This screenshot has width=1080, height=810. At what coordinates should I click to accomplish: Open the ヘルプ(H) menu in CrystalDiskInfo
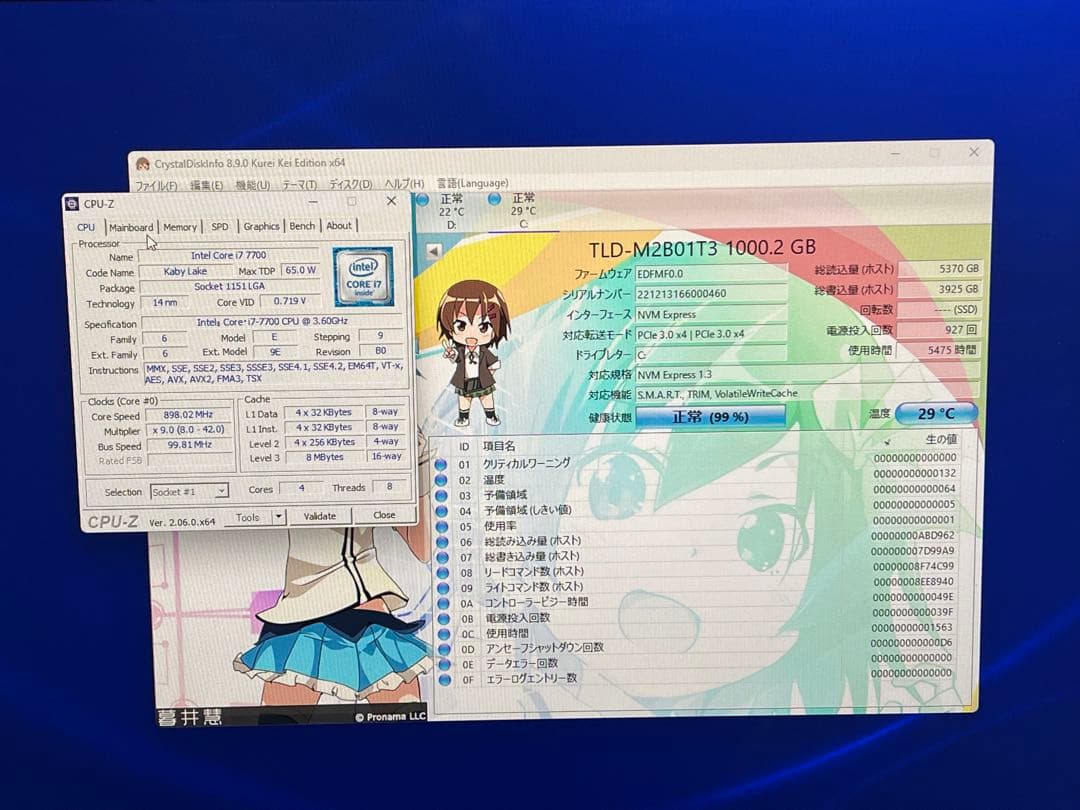pyautogui.click(x=404, y=183)
